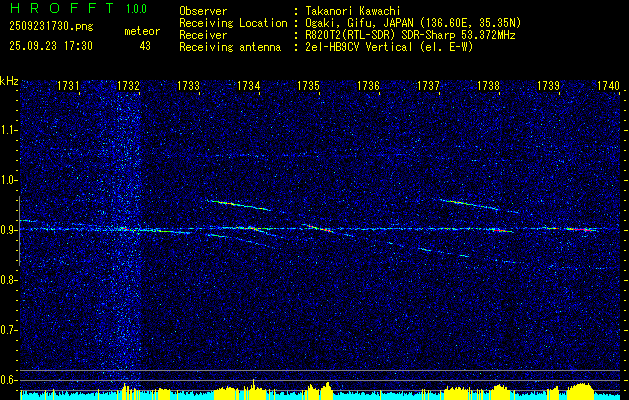This screenshot has width=629, height=400.
Task: Click the meteor count 43
Action: click(x=145, y=46)
